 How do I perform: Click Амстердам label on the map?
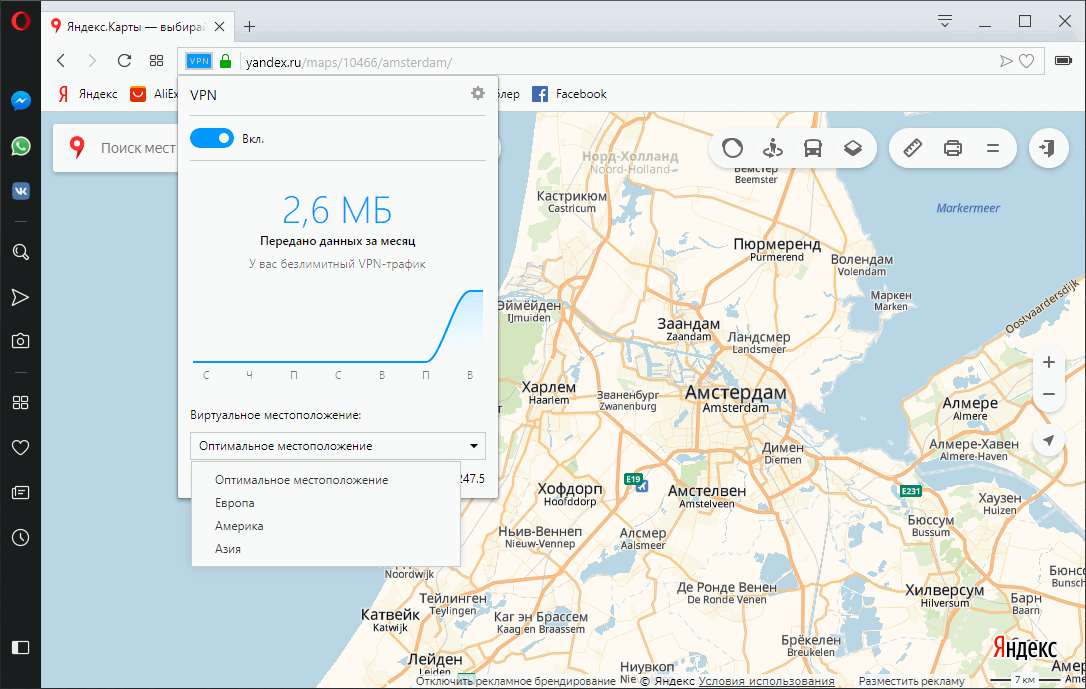(736, 393)
